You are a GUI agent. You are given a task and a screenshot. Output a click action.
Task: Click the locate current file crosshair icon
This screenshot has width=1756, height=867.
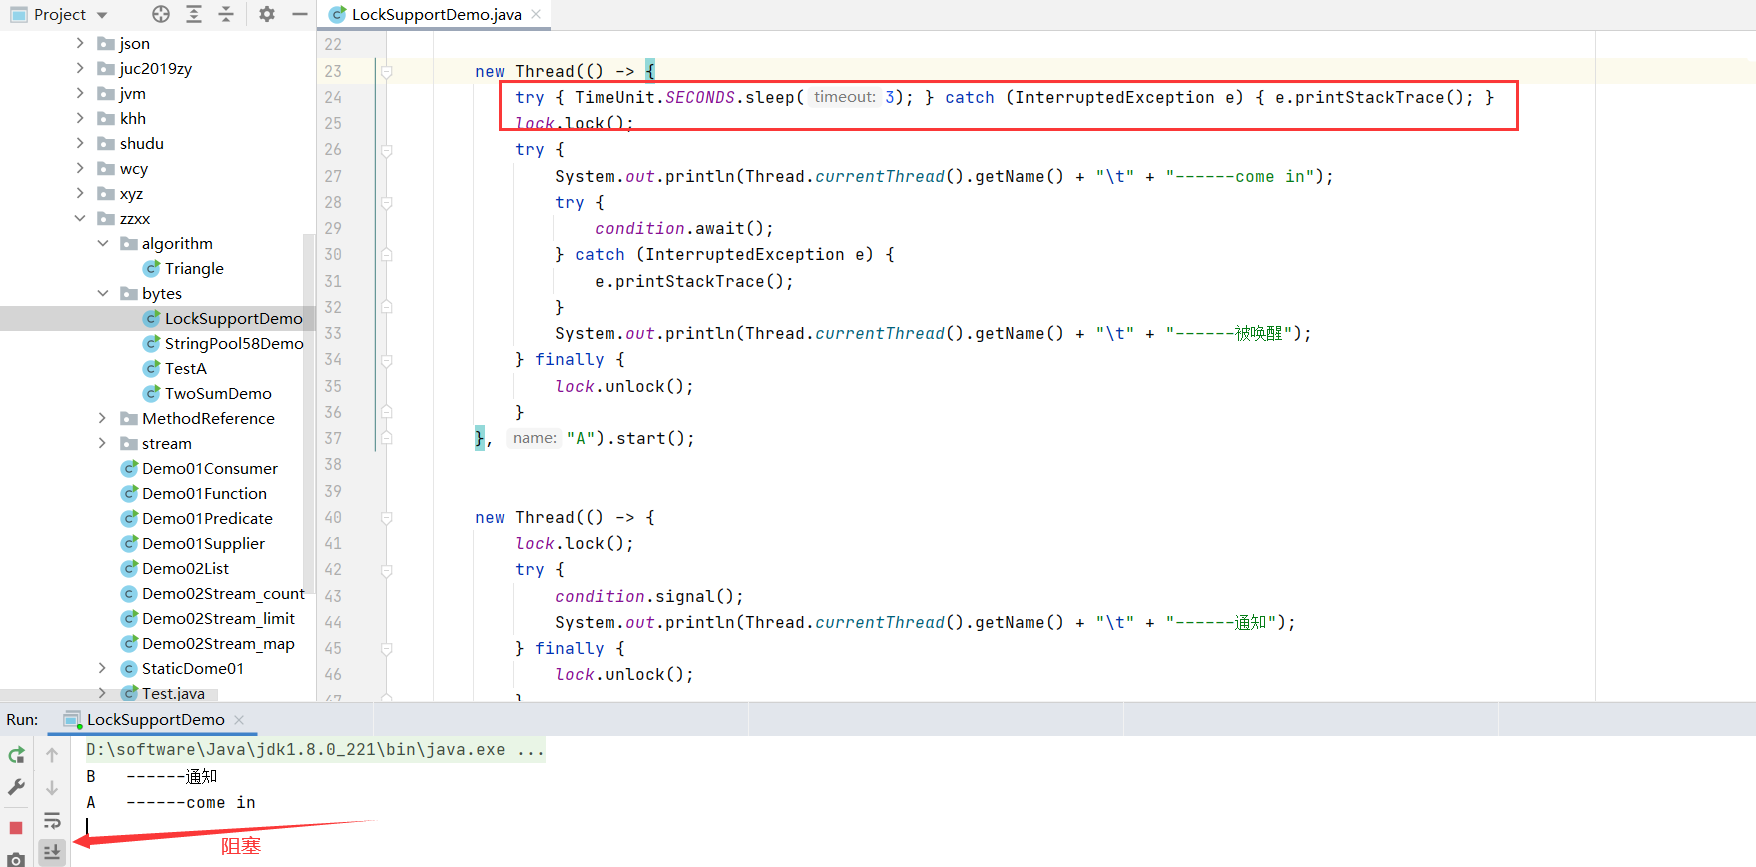tap(161, 14)
